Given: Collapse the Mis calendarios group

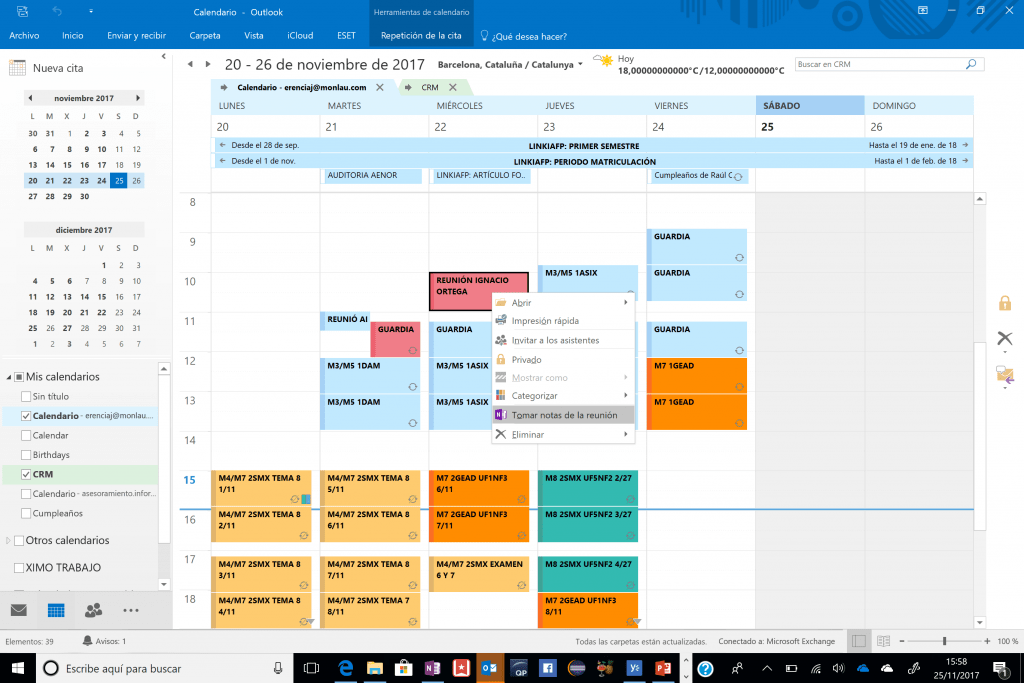Looking at the screenshot, I should (x=8, y=377).
